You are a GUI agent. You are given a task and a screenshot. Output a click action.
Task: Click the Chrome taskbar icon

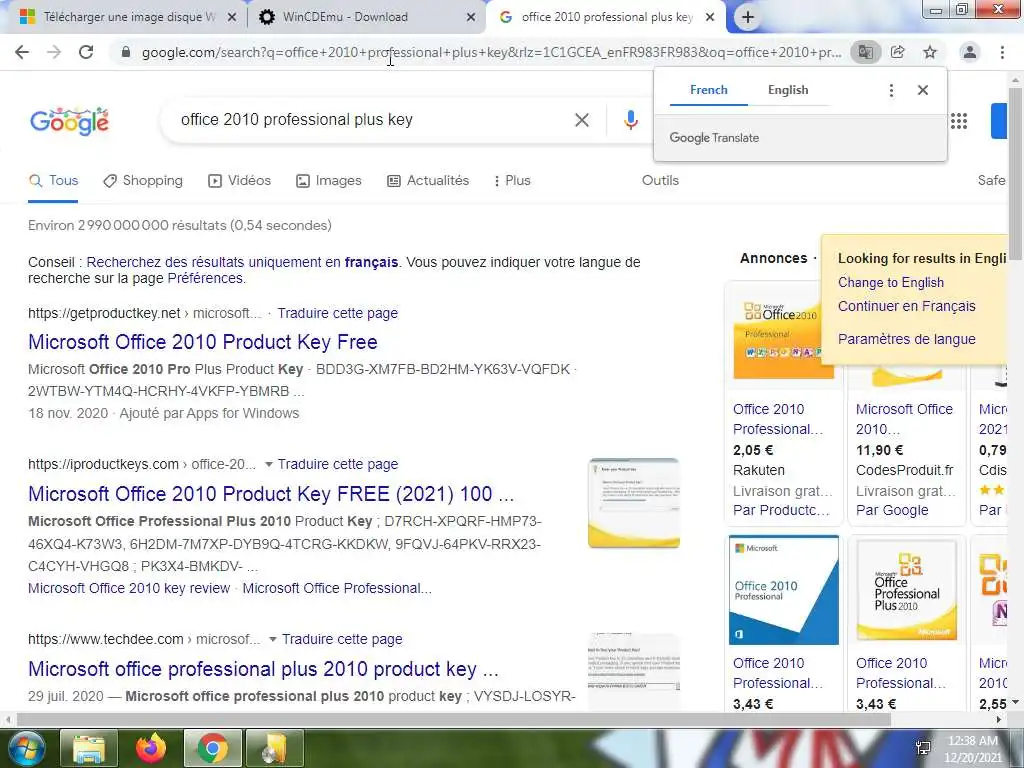pyautogui.click(x=212, y=748)
